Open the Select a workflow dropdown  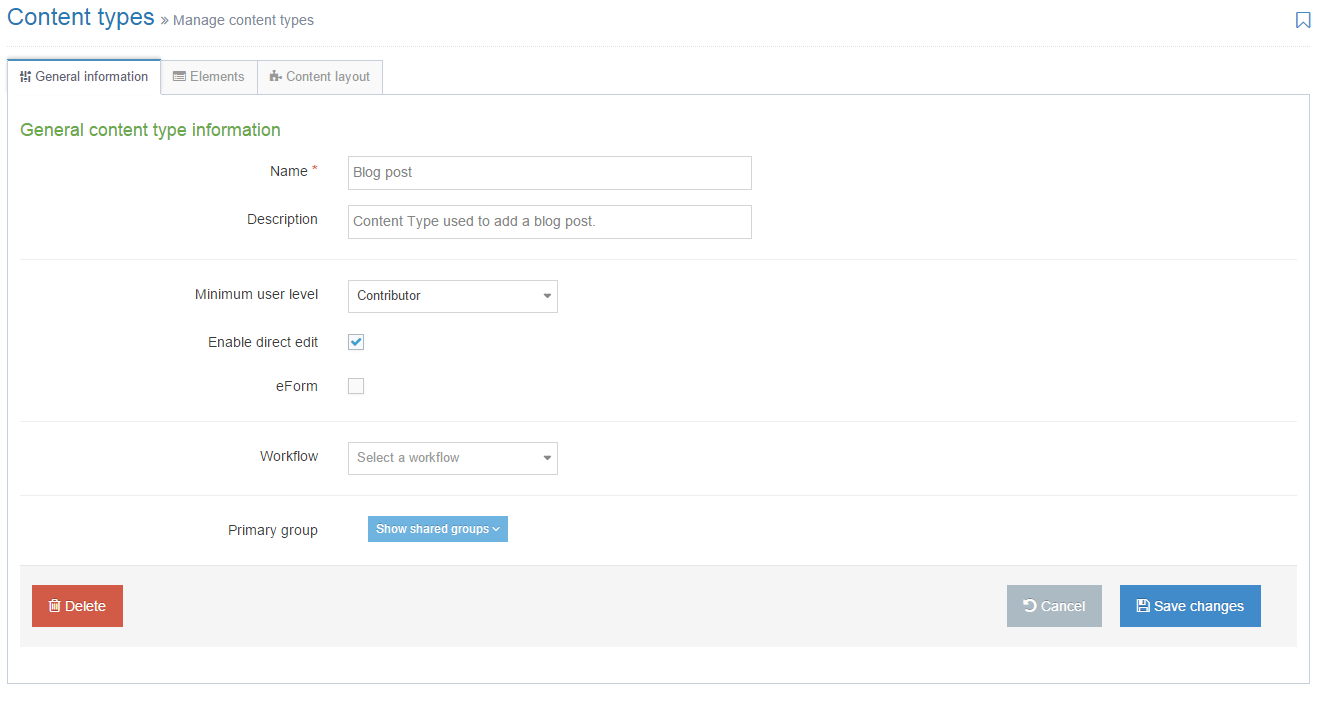(452, 458)
